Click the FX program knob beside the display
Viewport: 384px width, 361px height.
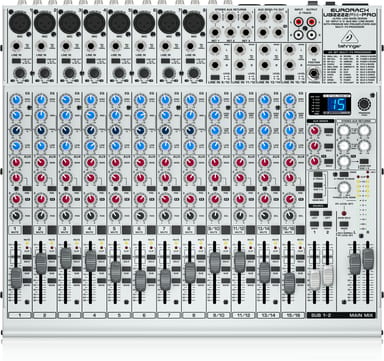[x=364, y=104]
